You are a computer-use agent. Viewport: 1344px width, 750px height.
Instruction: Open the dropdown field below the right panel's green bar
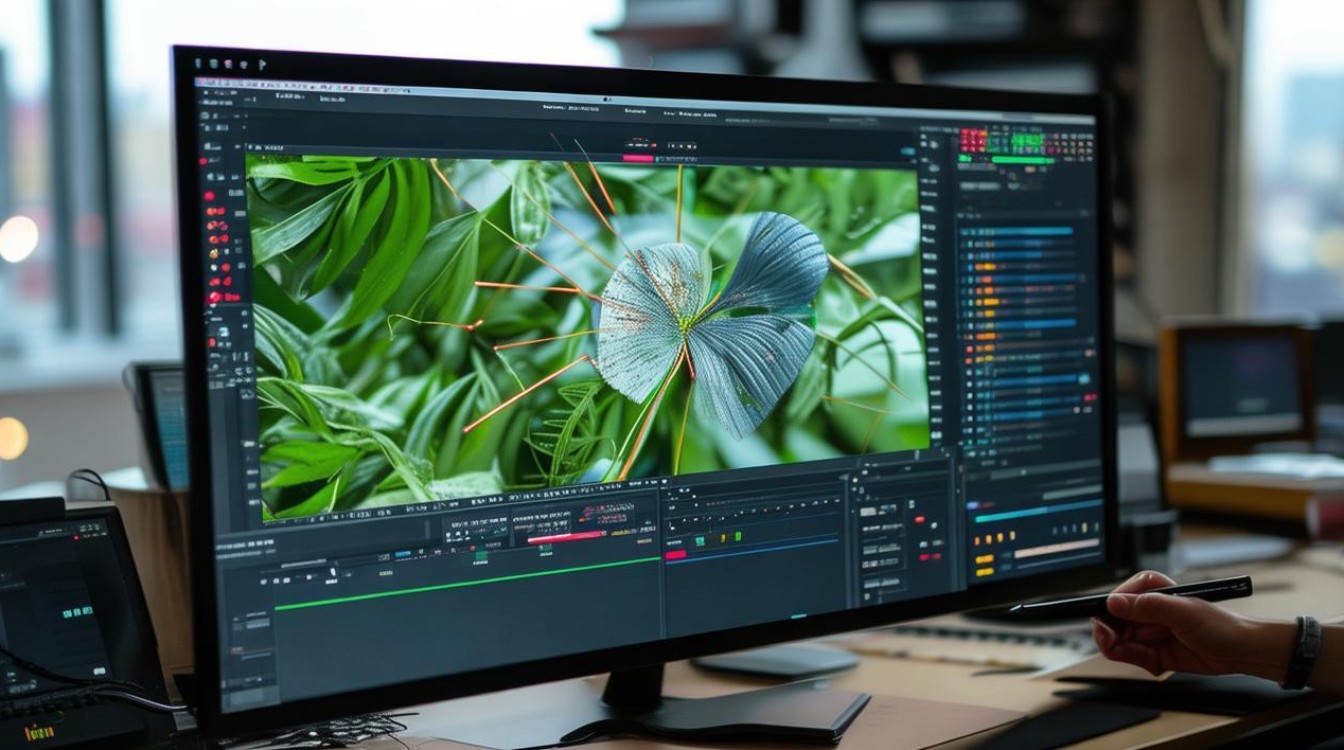pyautogui.click(x=979, y=186)
